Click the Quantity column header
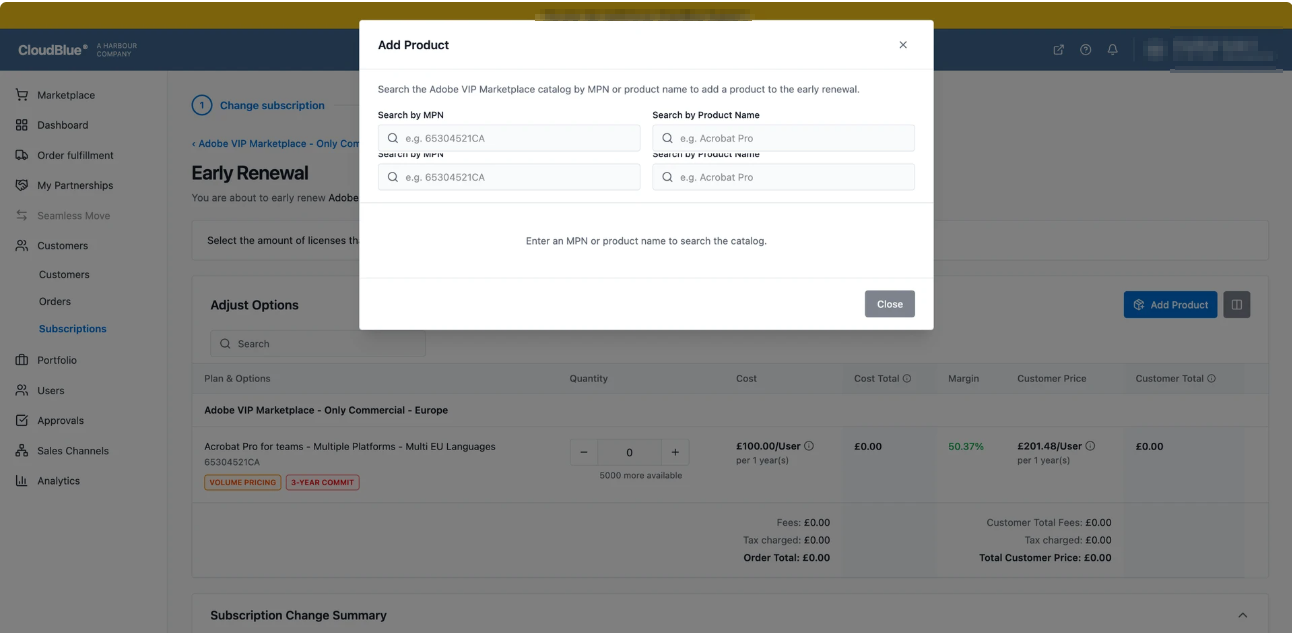This screenshot has width=1292, height=633. coord(589,379)
